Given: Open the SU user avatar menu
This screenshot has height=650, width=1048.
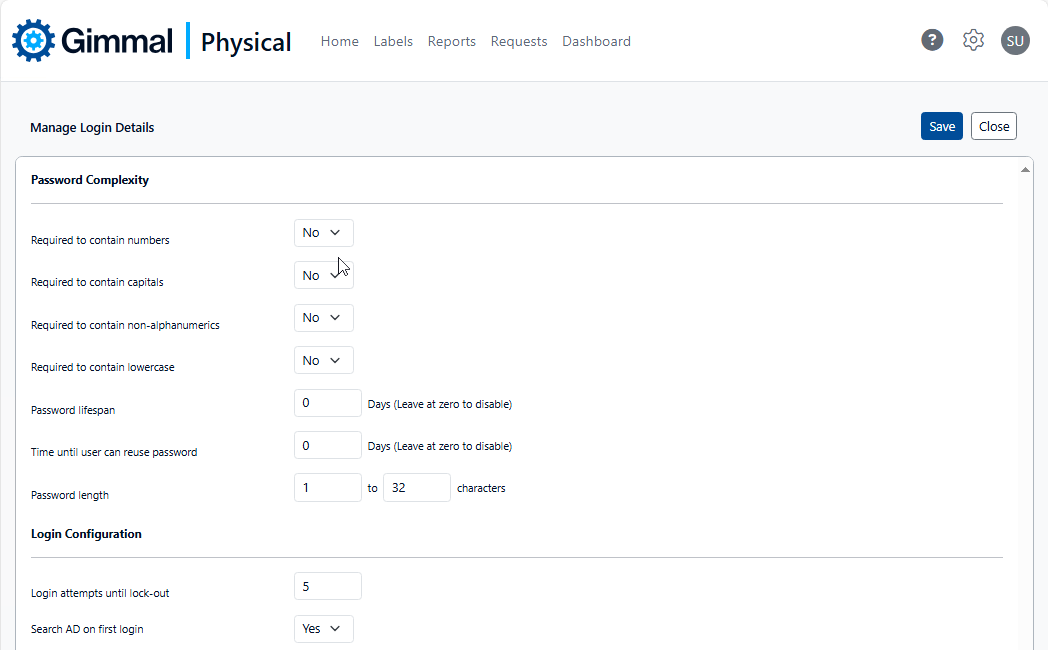Looking at the screenshot, I should click(x=1015, y=41).
